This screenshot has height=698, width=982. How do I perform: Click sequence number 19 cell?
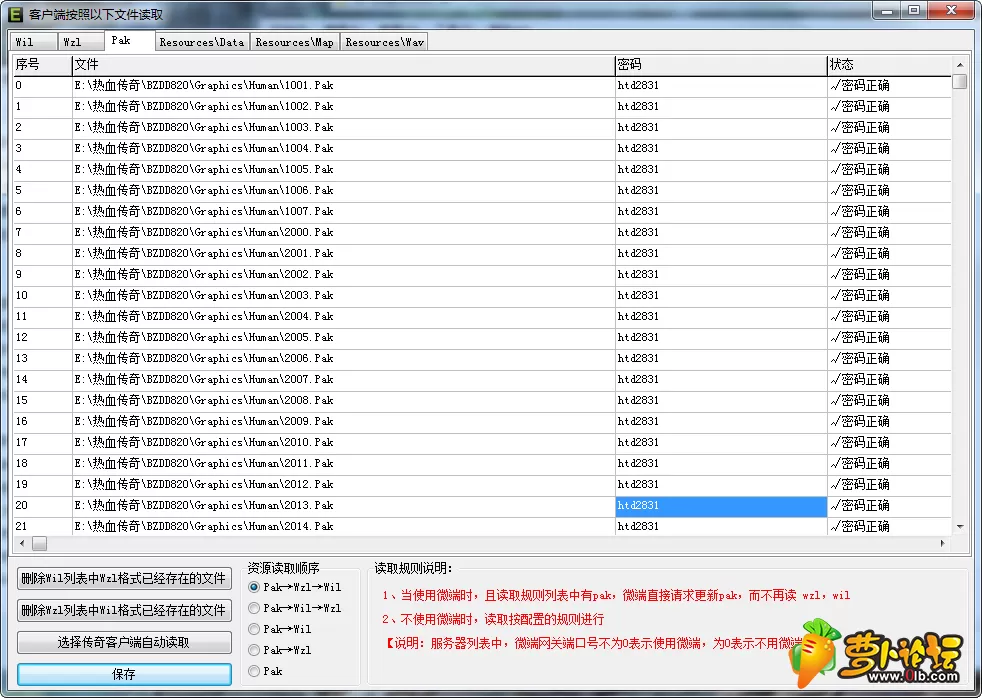(43, 484)
